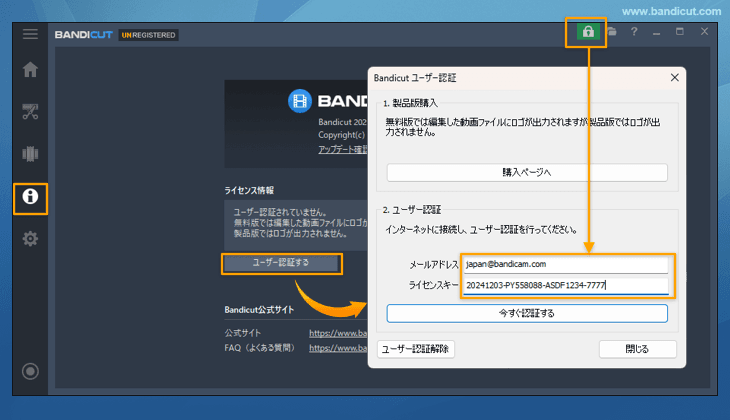Image resolution: width=730 pixels, height=420 pixels.
Task: Open the FAQ URL link
Action: [x=338, y=348]
